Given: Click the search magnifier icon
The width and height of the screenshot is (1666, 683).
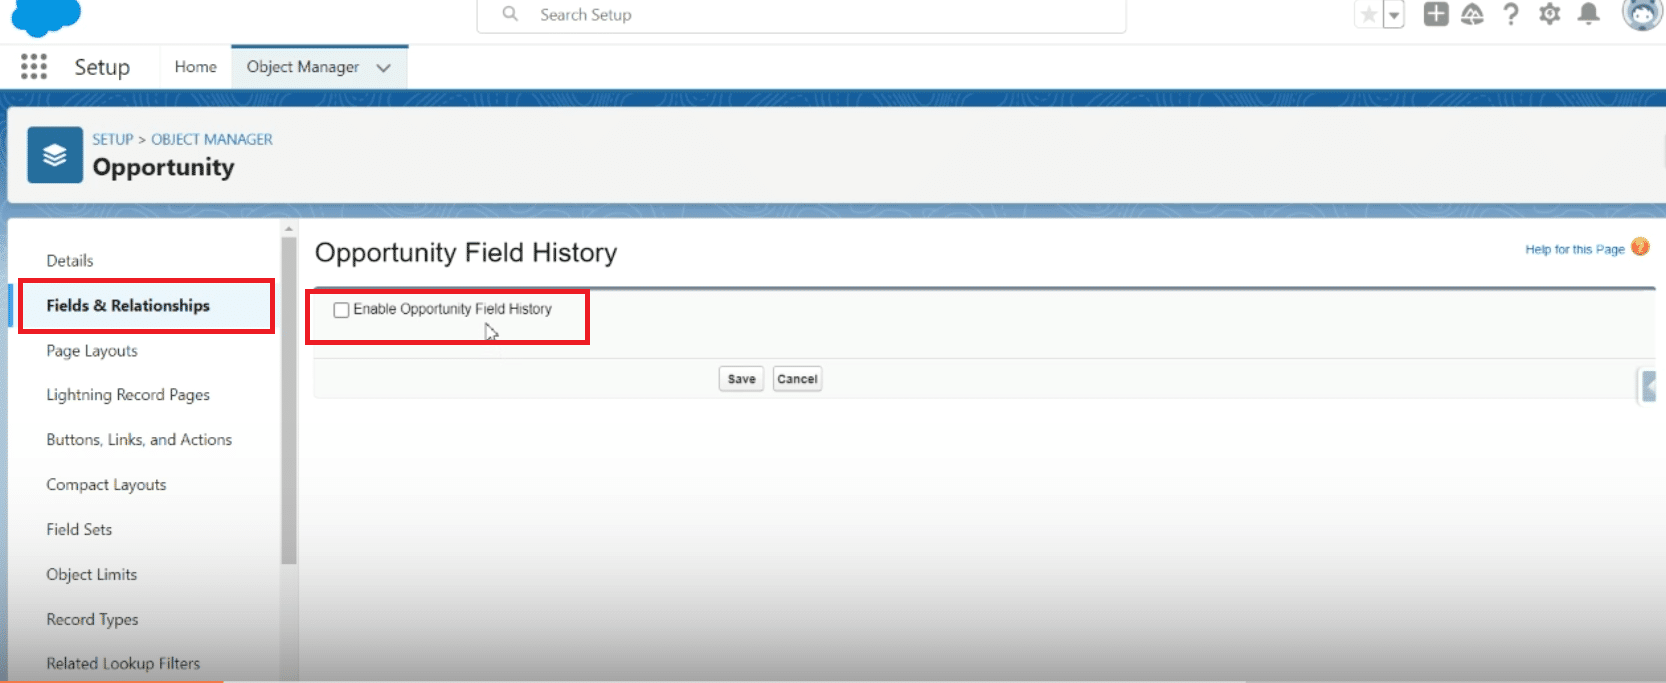Looking at the screenshot, I should [x=510, y=14].
